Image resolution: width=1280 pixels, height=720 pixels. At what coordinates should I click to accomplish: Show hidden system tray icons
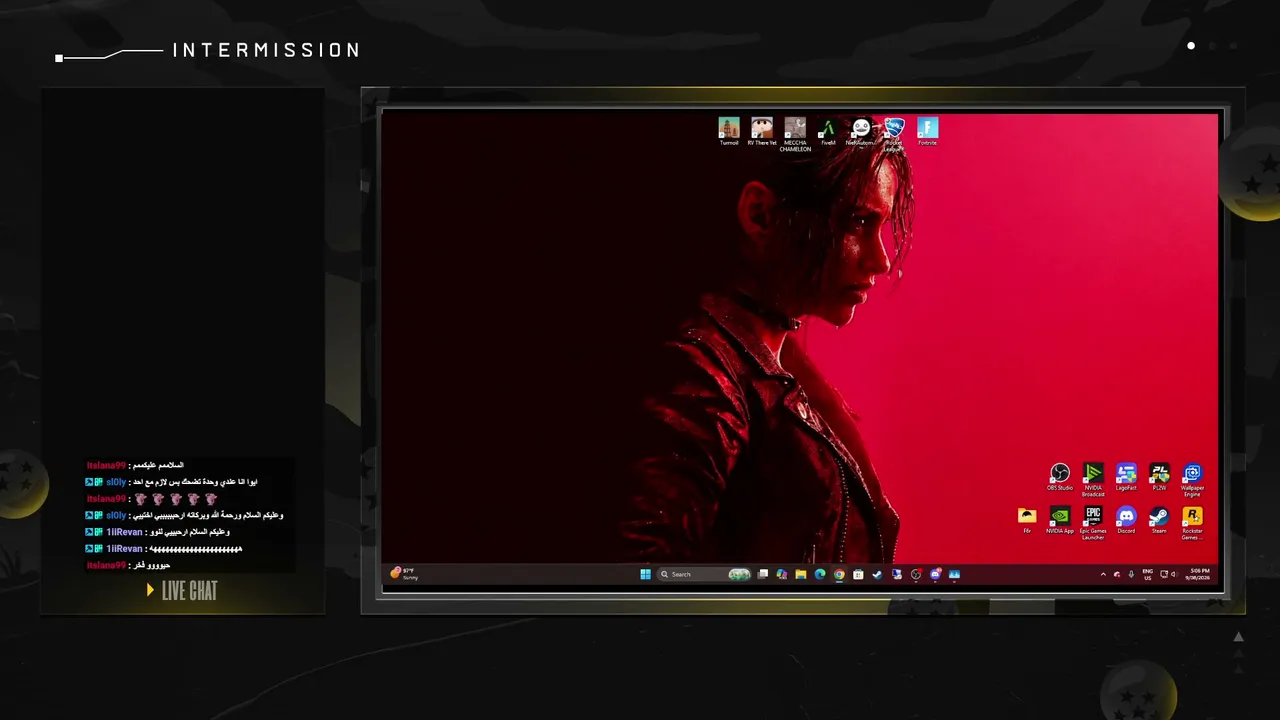click(x=1103, y=574)
